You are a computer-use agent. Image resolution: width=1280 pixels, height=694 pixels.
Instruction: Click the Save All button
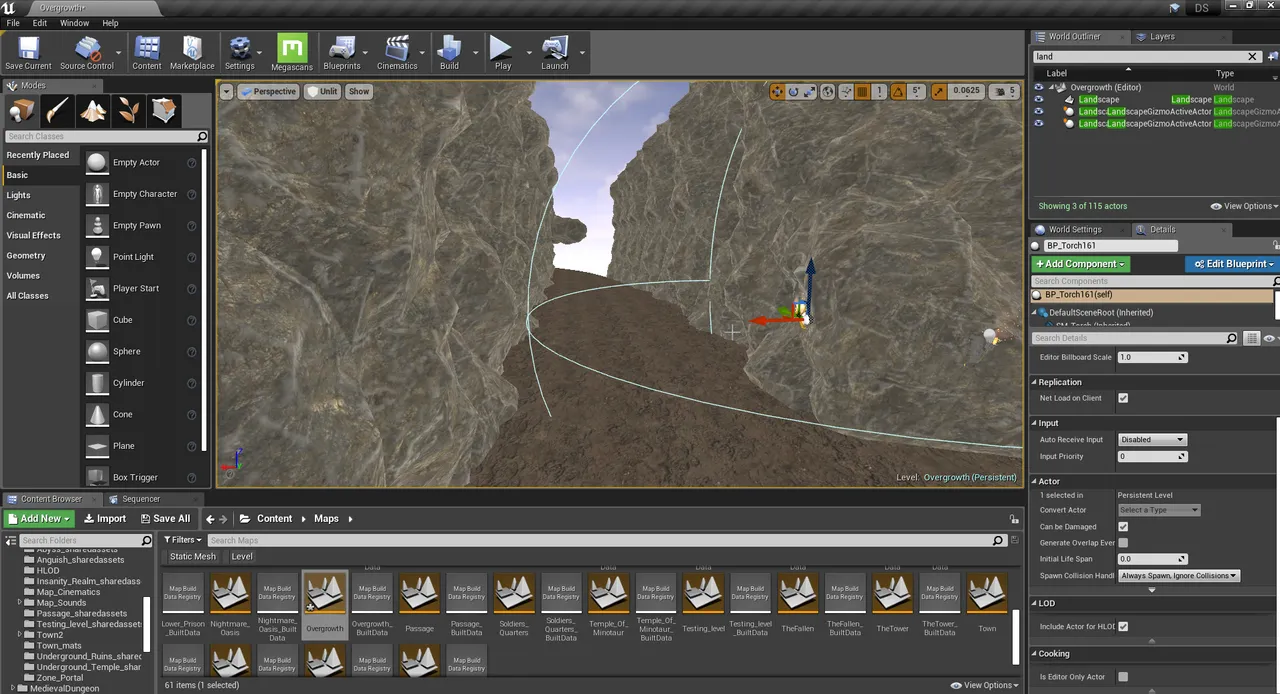click(165, 519)
